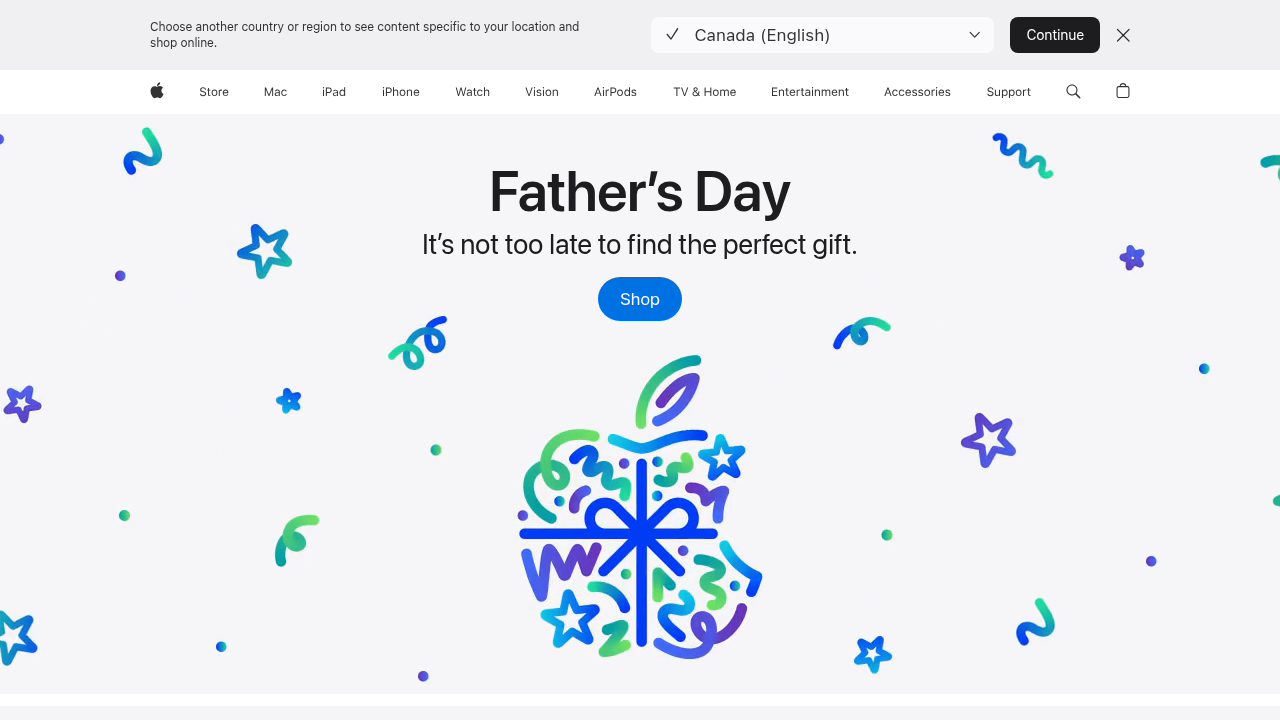The height and width of the screenshot is (720, 1280).
Task: Open the TV & Home menu
Action: 705,92
